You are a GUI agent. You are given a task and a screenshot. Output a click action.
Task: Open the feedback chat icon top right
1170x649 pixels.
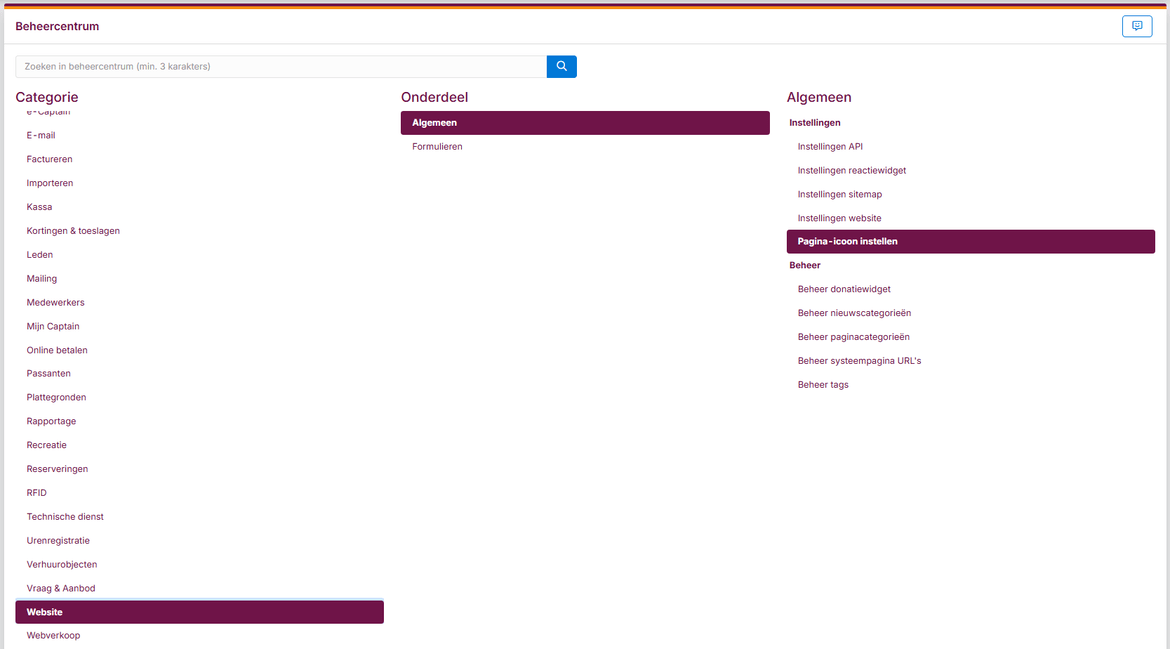pyautogui.click(x=1137, y=26)
